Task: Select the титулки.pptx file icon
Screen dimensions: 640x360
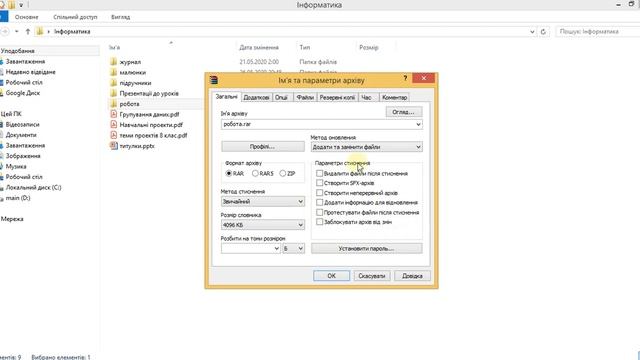Action: pyautogui.click(x=114, y=146)
